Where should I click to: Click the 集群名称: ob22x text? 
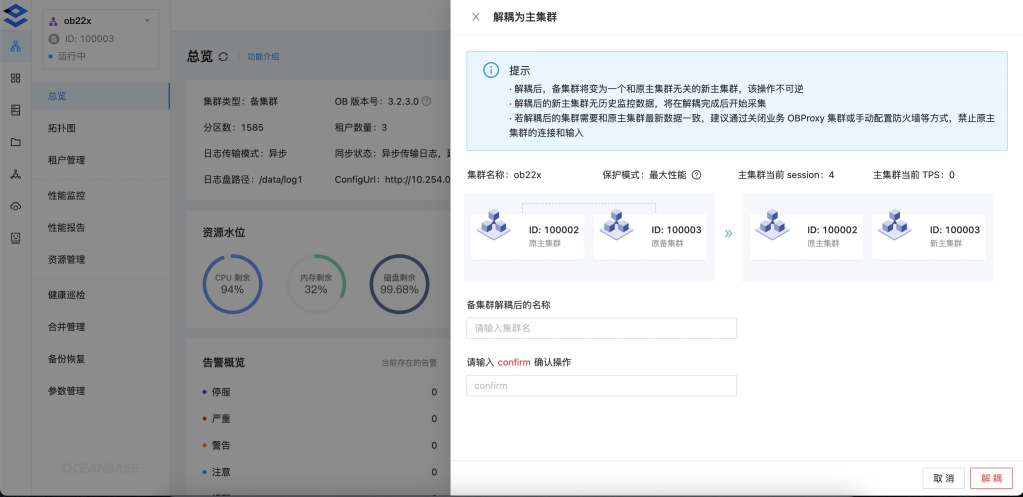[504, 175]
